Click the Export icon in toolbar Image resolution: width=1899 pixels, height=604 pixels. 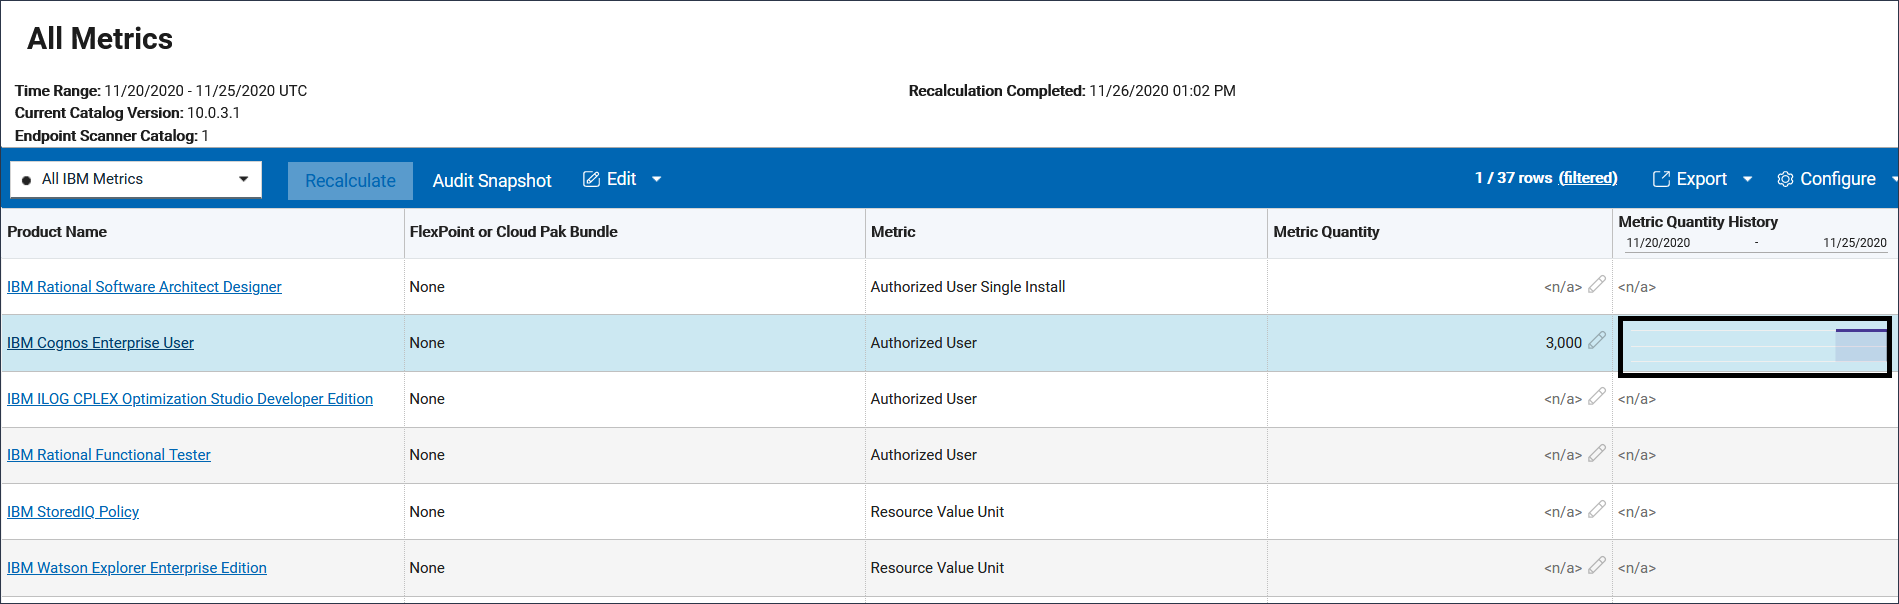coord(1661,179)
